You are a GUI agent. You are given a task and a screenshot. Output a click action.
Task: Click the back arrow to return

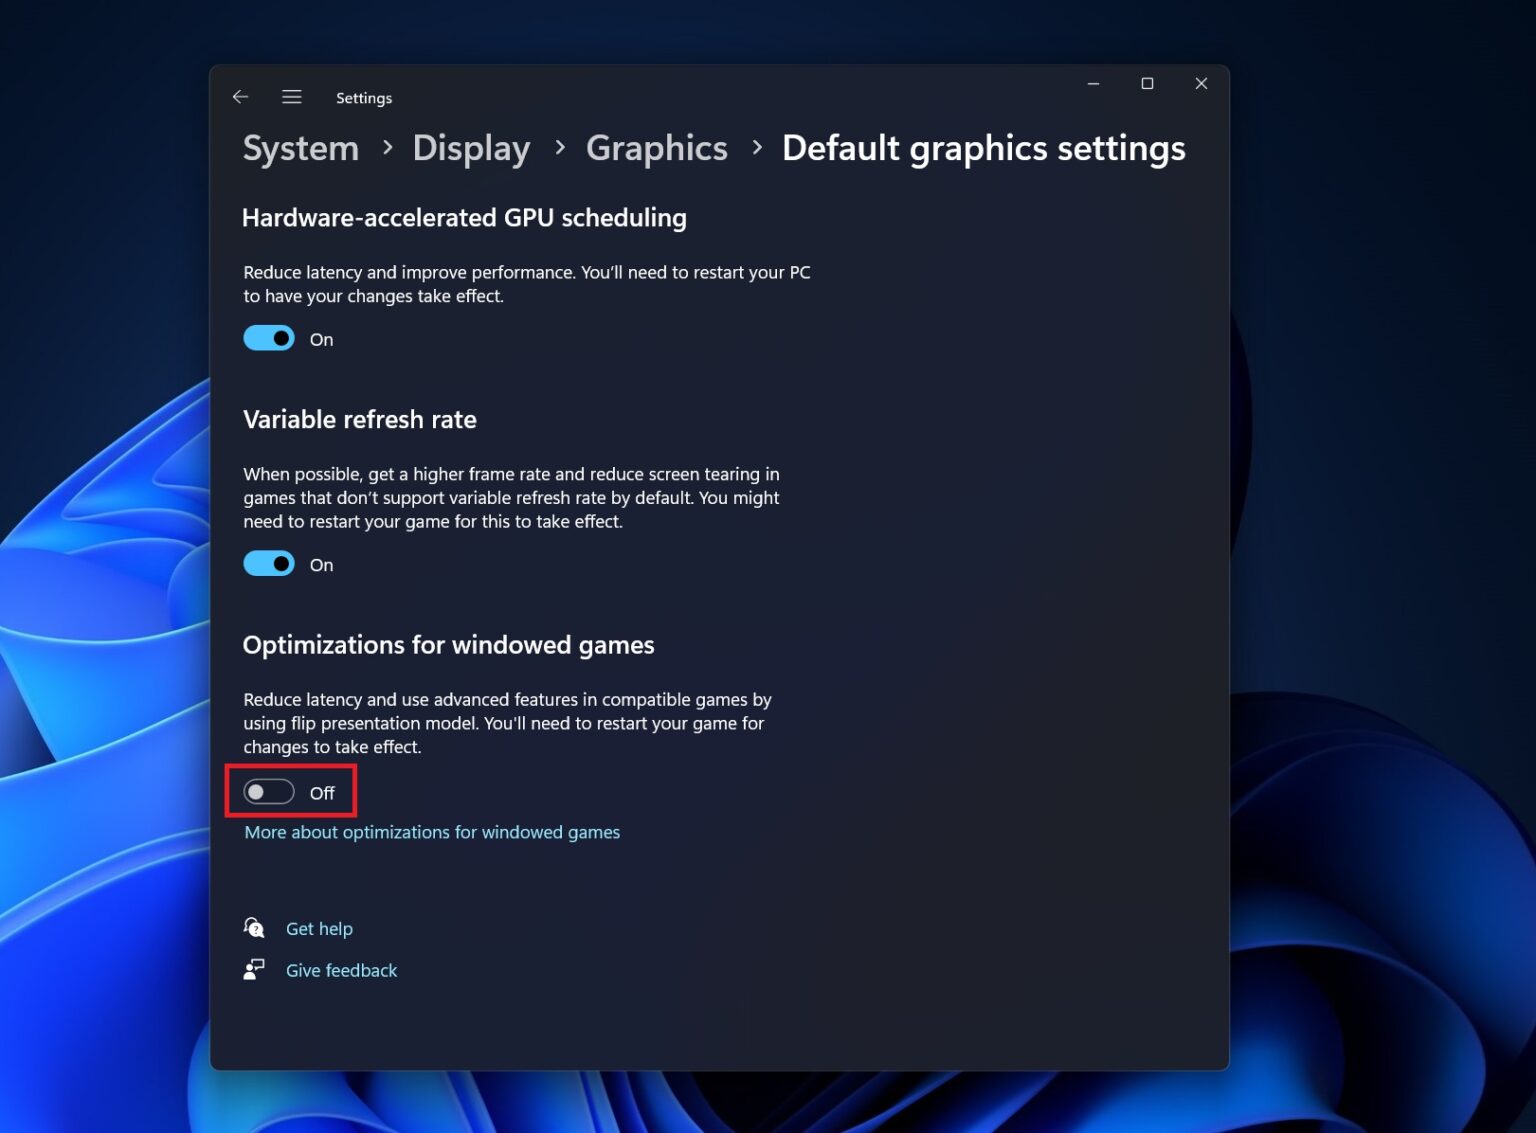tap(240, 96)
